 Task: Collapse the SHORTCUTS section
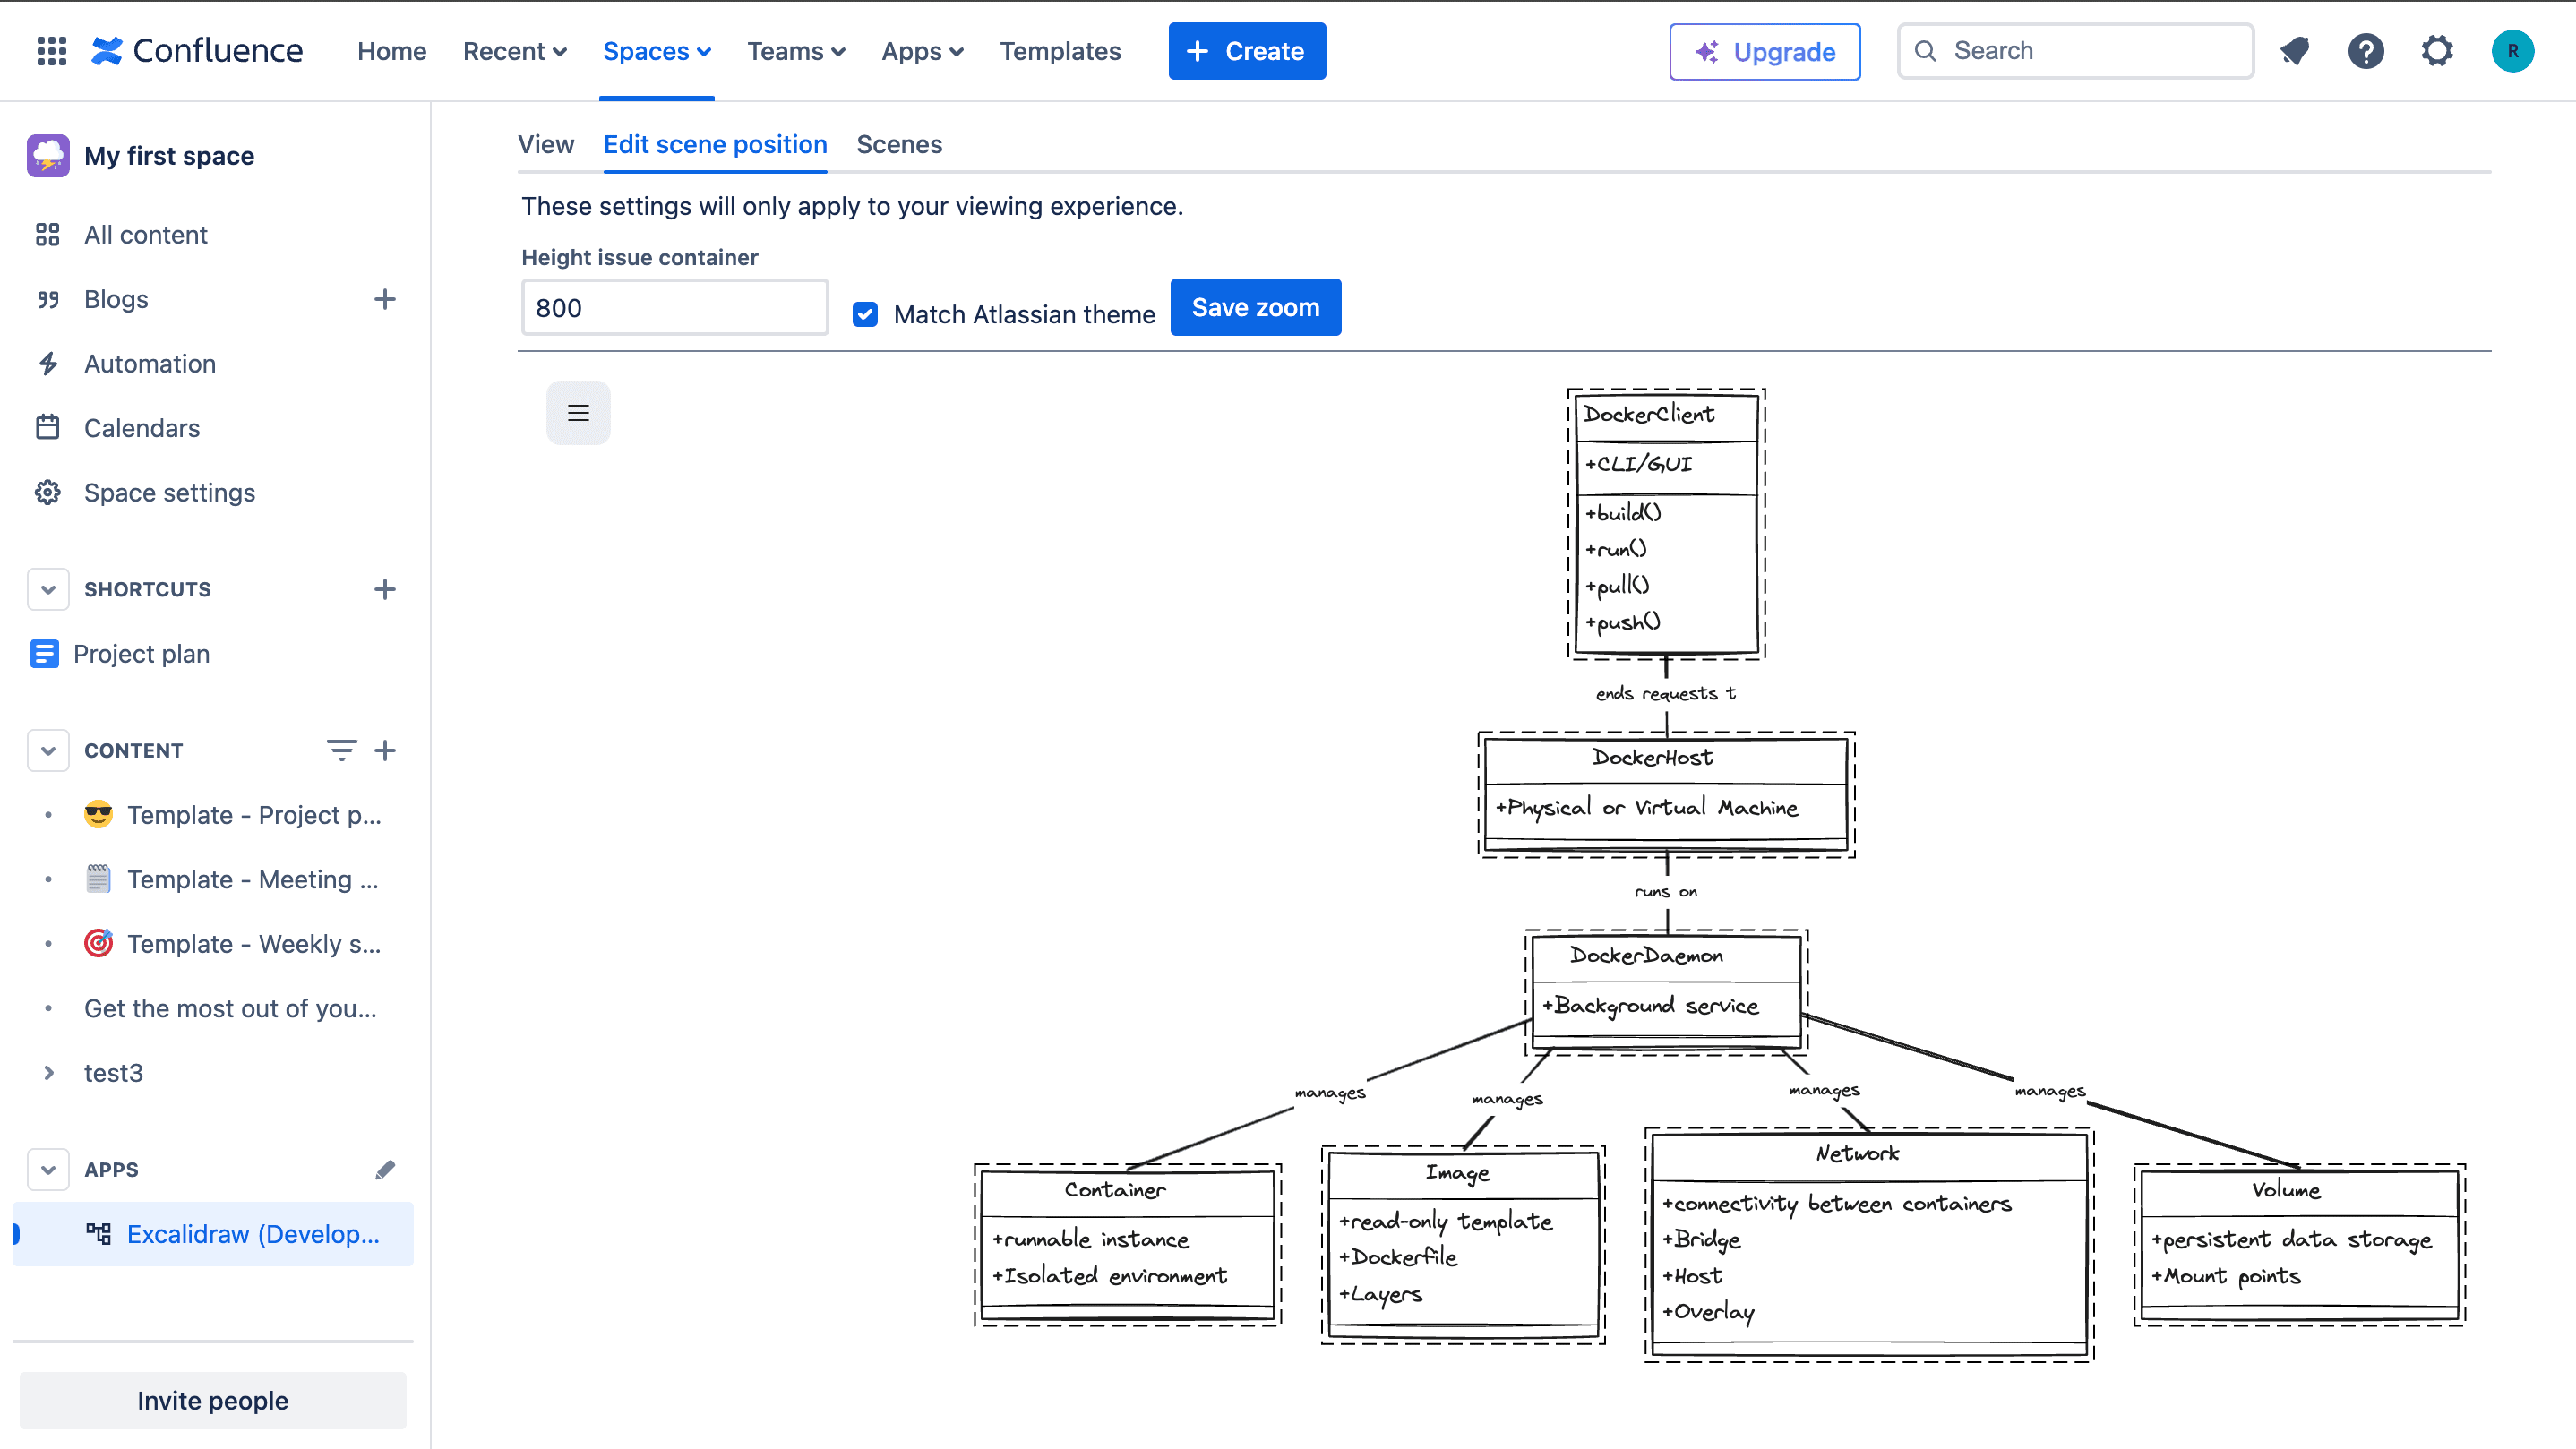tap(48, 589)
